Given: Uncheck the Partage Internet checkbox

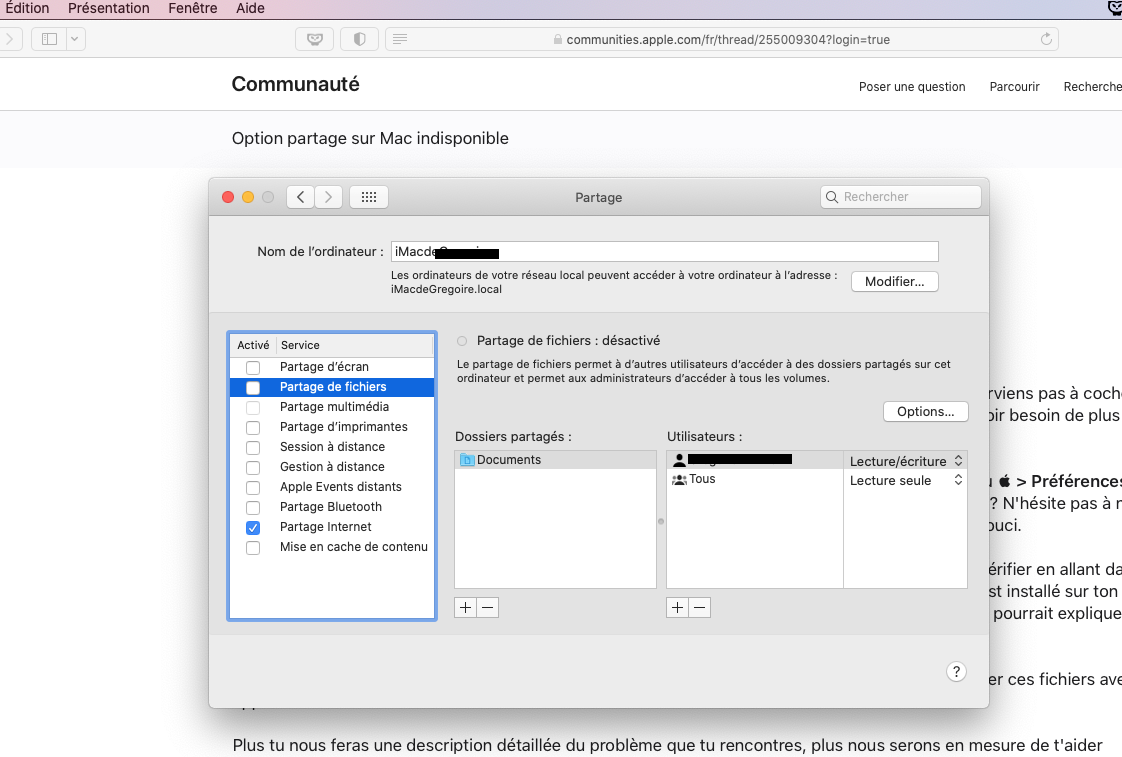Looking at the screenshot, I should pos(253,528).
